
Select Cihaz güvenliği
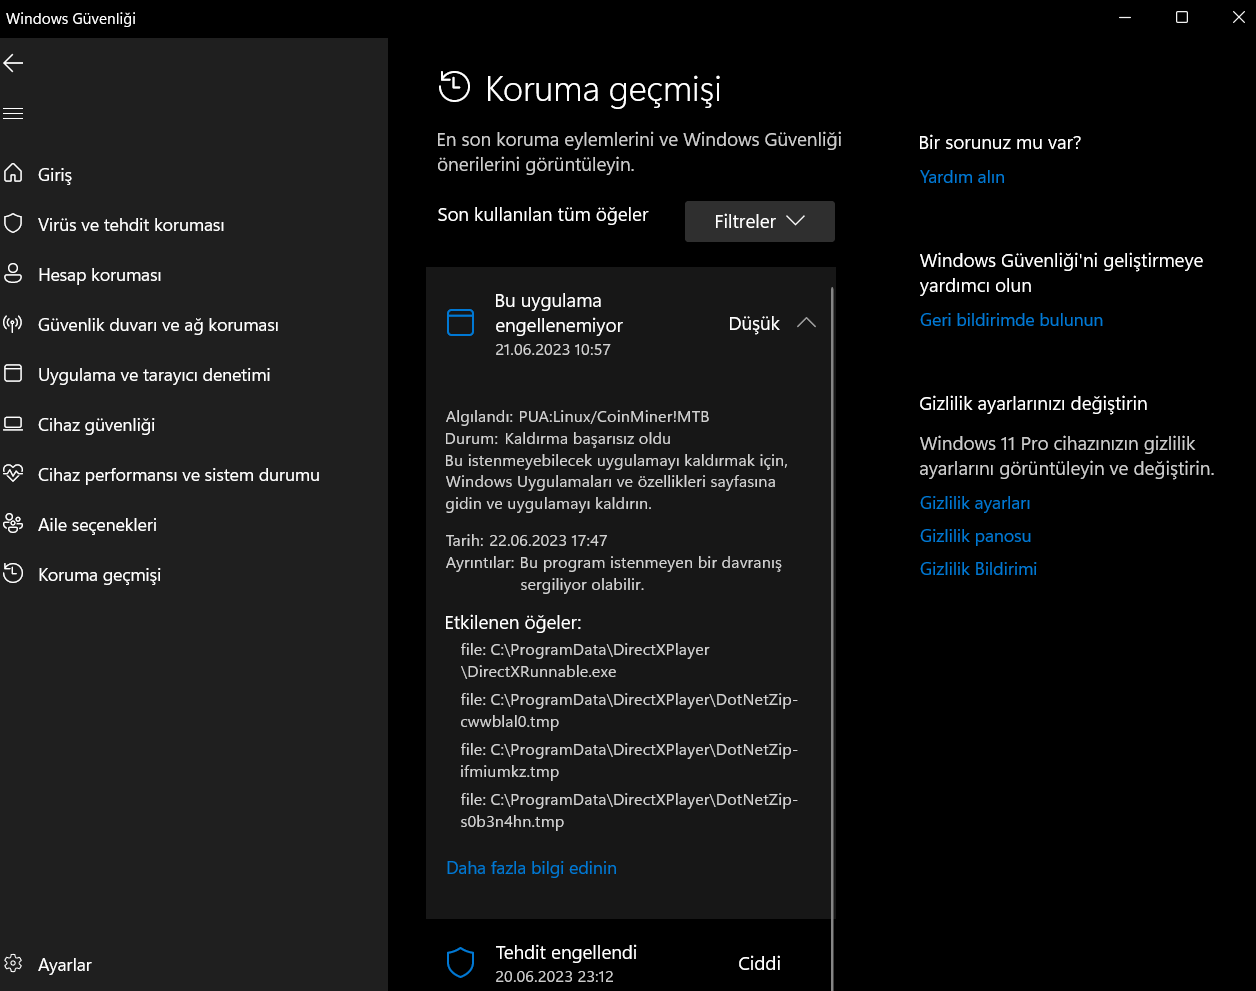(97, 425)
